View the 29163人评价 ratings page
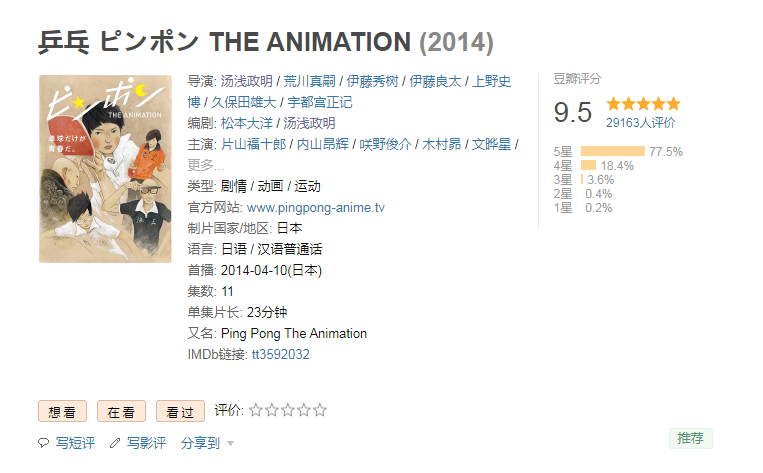763x473 pixels. pos(640,122)
